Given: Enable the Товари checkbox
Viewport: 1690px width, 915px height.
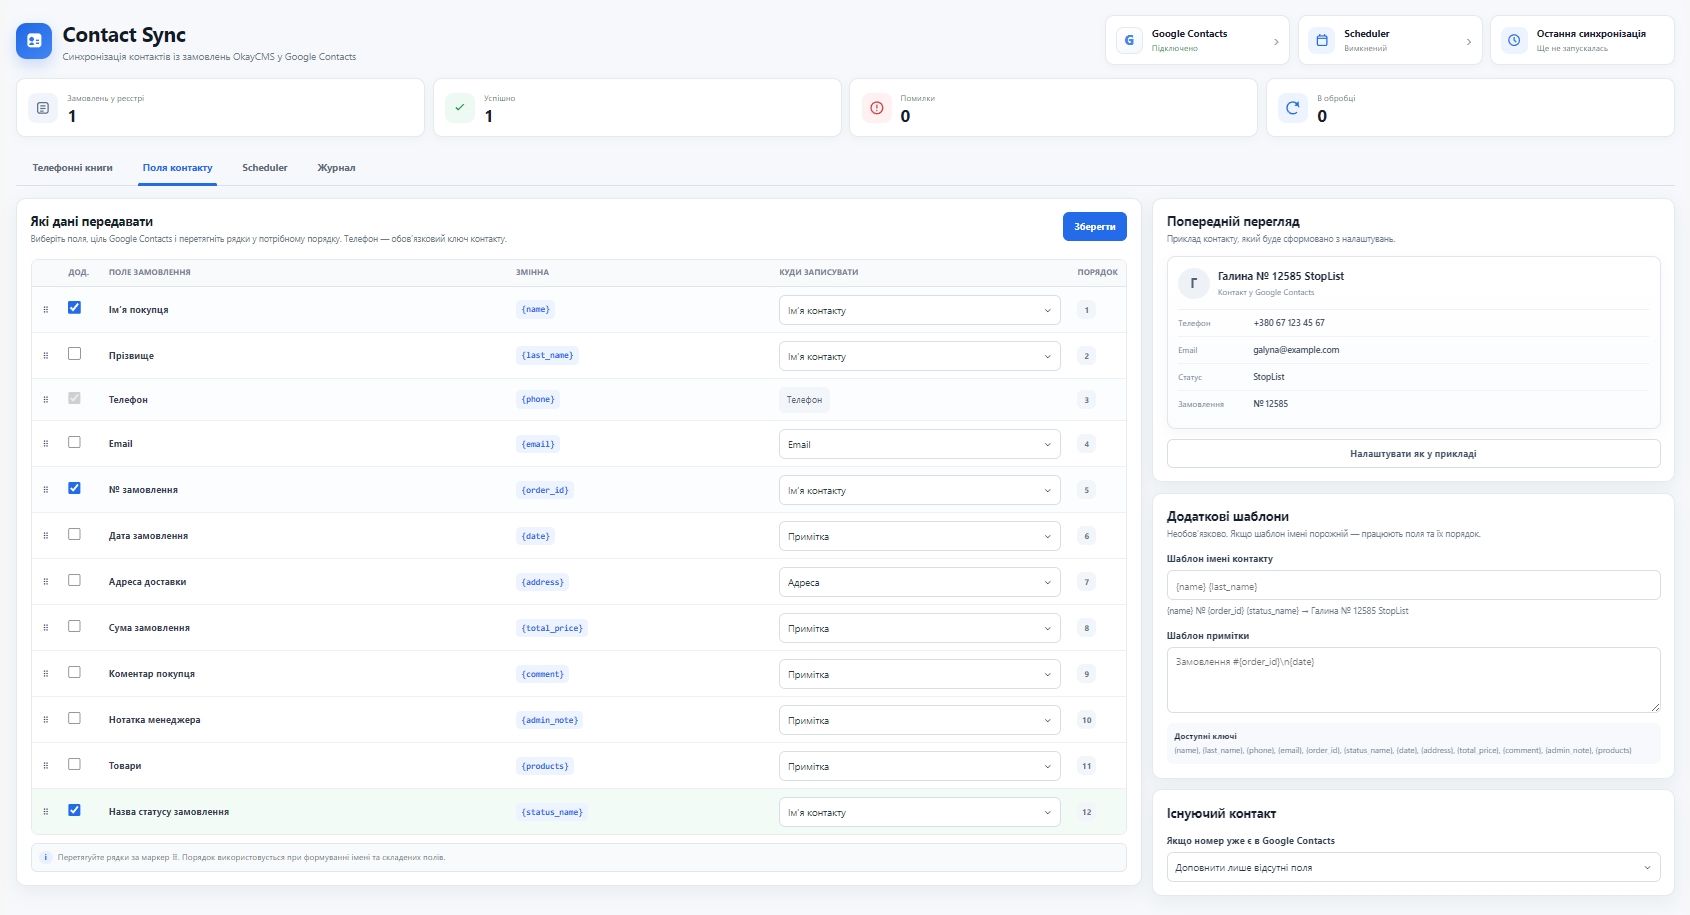Looking at the screenshot, I should point(74,764).
